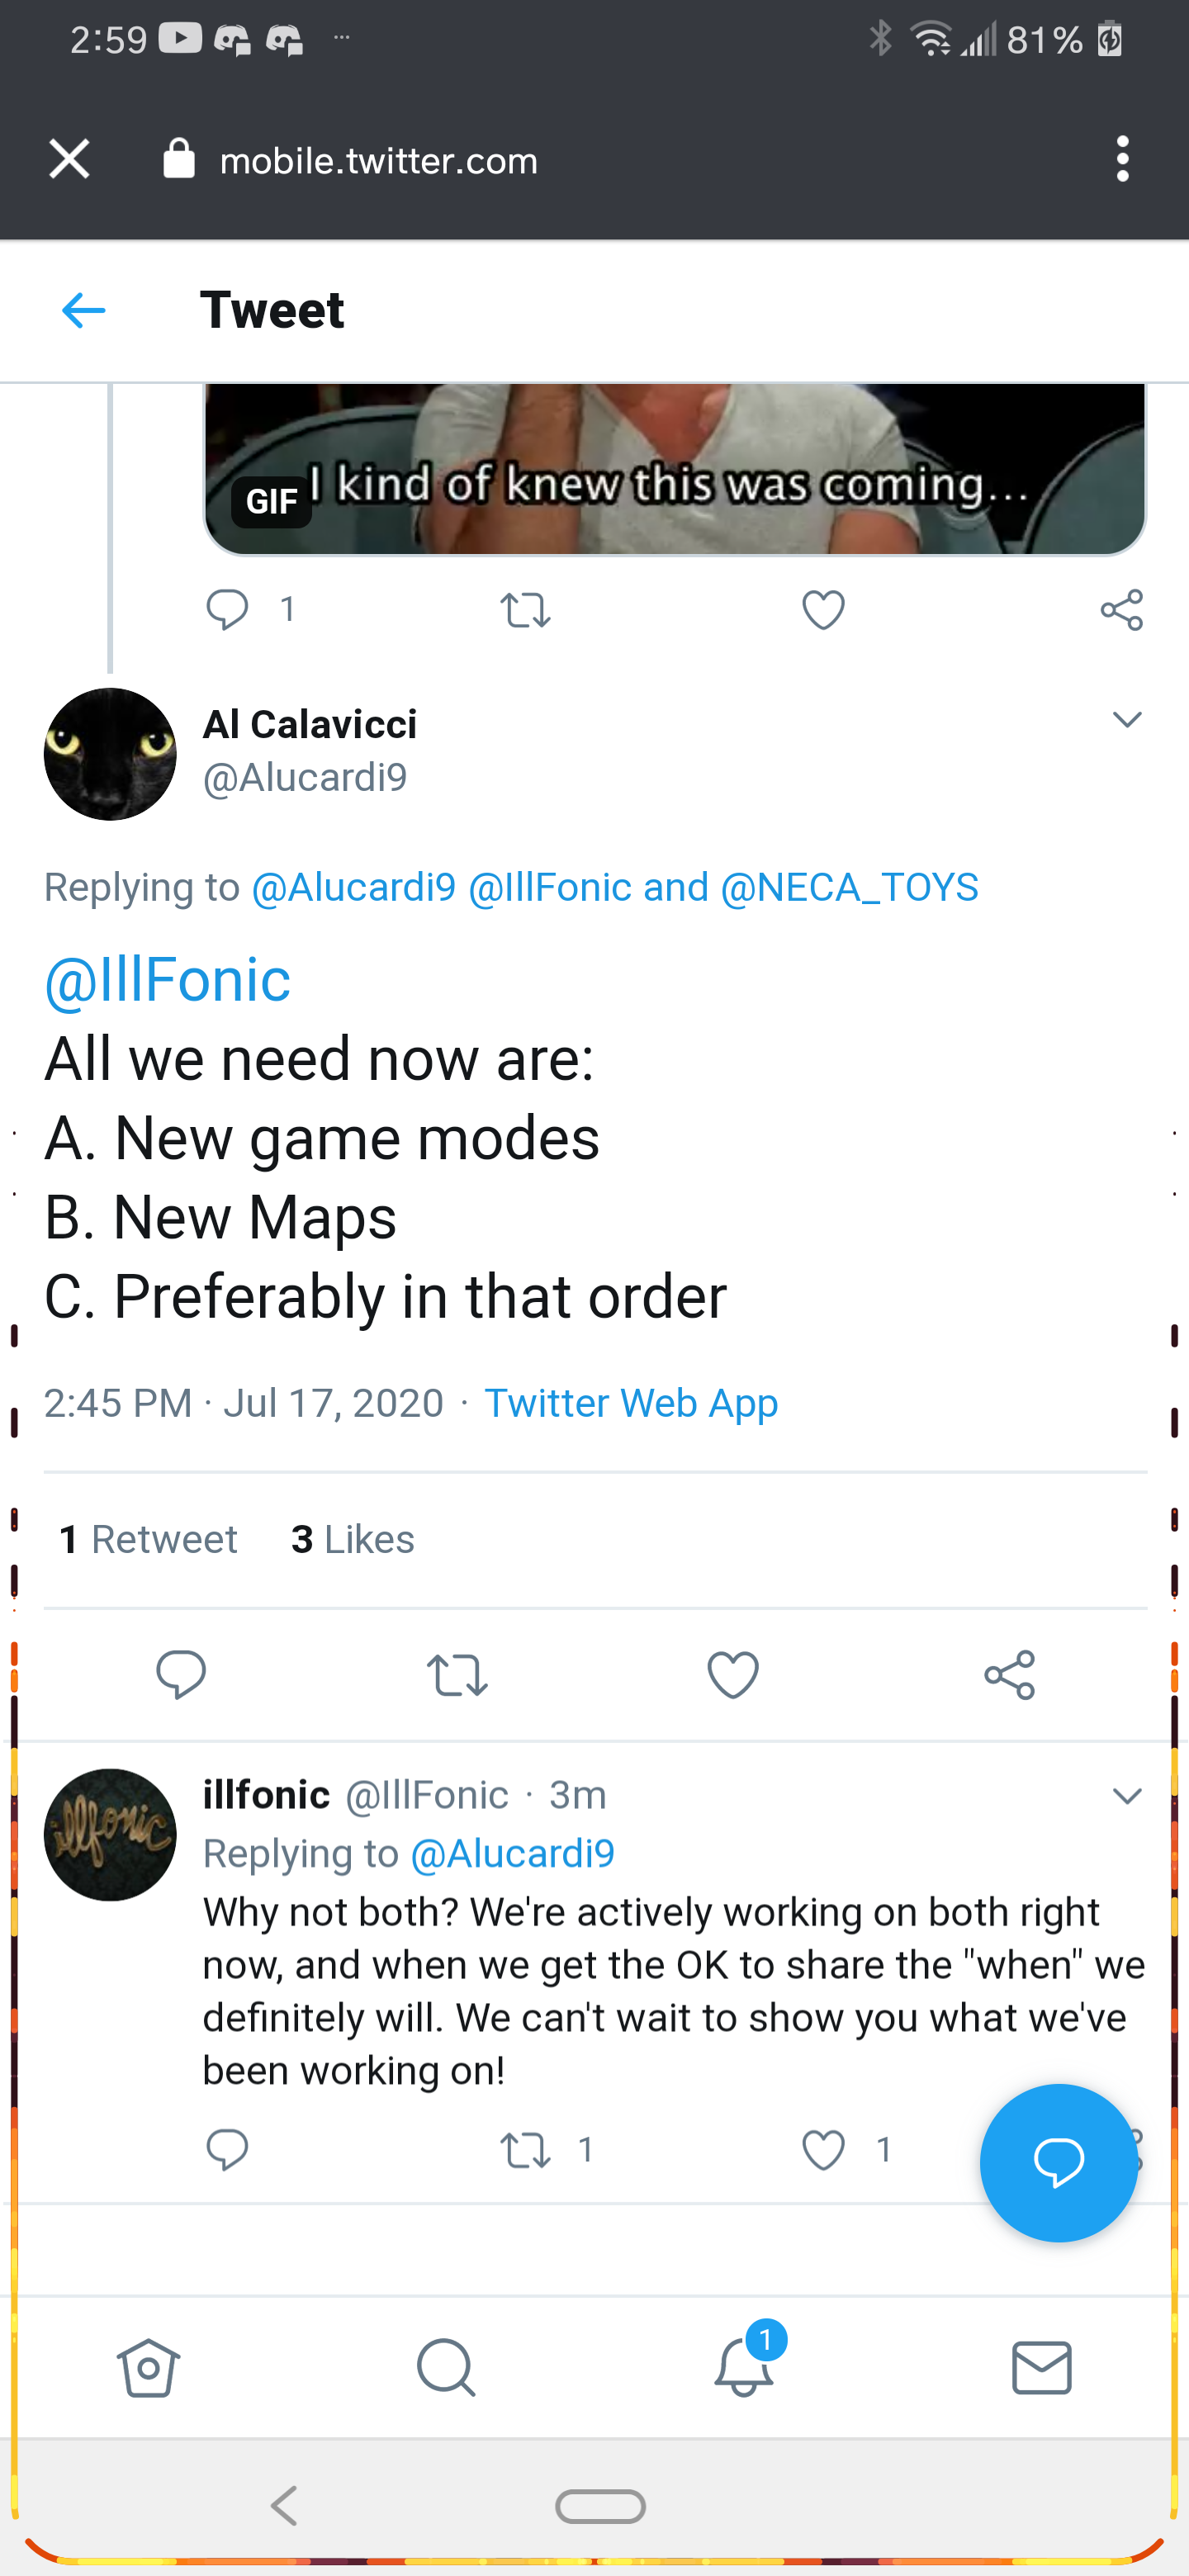View Al Calavicci's black cat profile picture
This screenshot has width=1189, height=2576.
pos(110,754)
